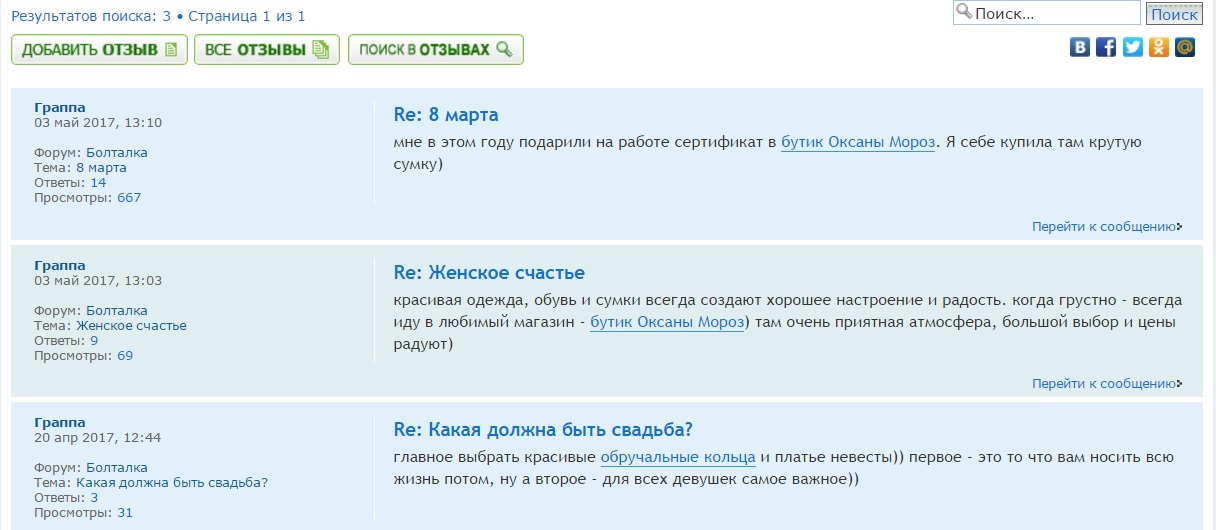Share via VKontakte icon
1216x530 pixels.
(x=1080, y=47)
